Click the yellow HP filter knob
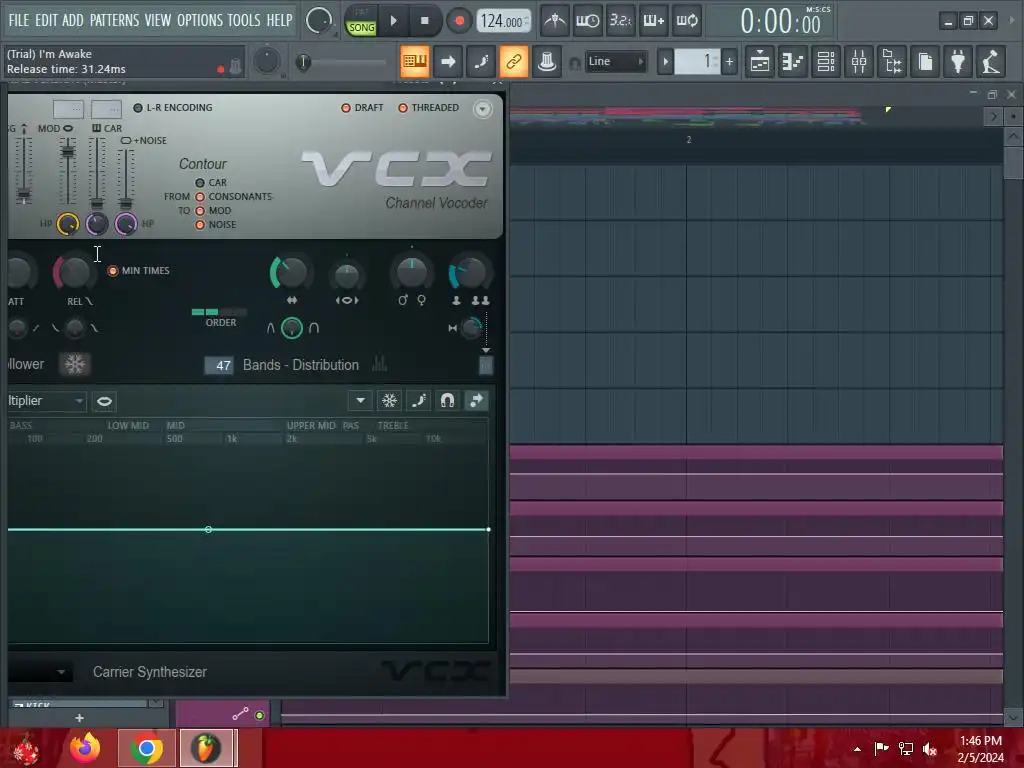 pyautogui.click(x=68, y=224)
